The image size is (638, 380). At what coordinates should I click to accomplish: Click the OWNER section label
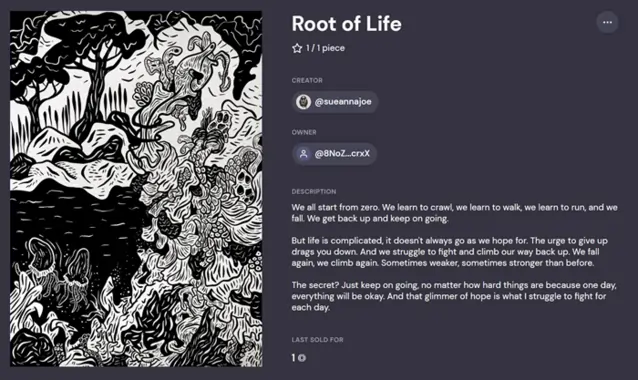coord(304,132)
